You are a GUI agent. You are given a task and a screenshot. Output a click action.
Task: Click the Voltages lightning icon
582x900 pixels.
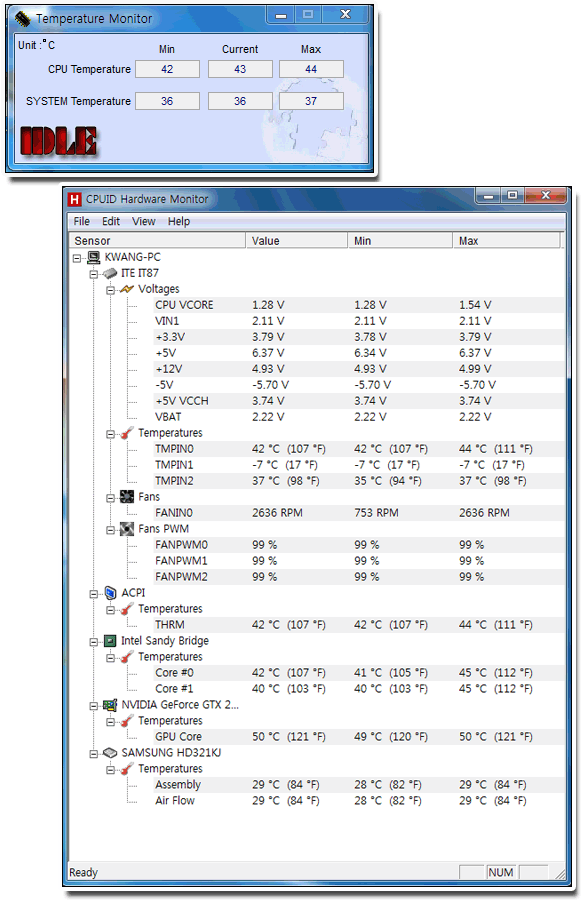point(127,289)
